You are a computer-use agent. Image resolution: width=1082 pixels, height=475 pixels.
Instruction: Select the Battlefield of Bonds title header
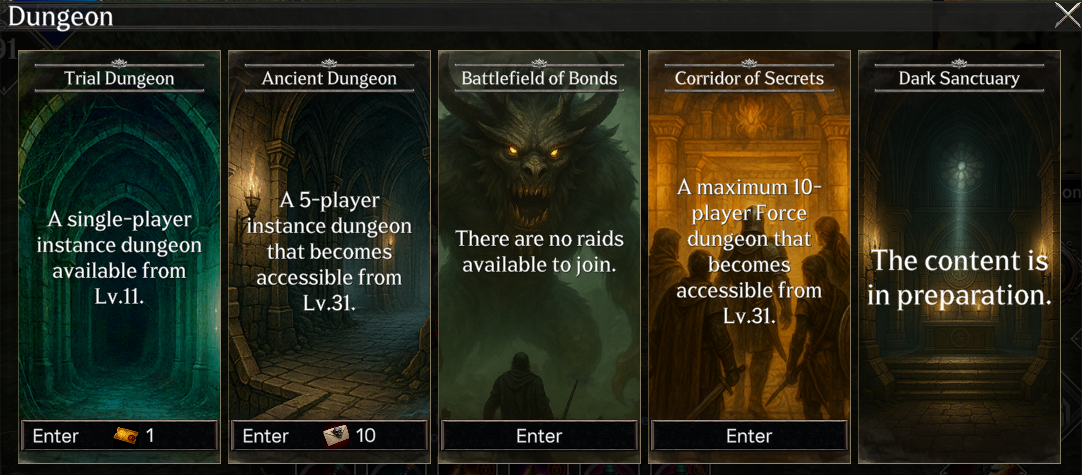[539, 78]
